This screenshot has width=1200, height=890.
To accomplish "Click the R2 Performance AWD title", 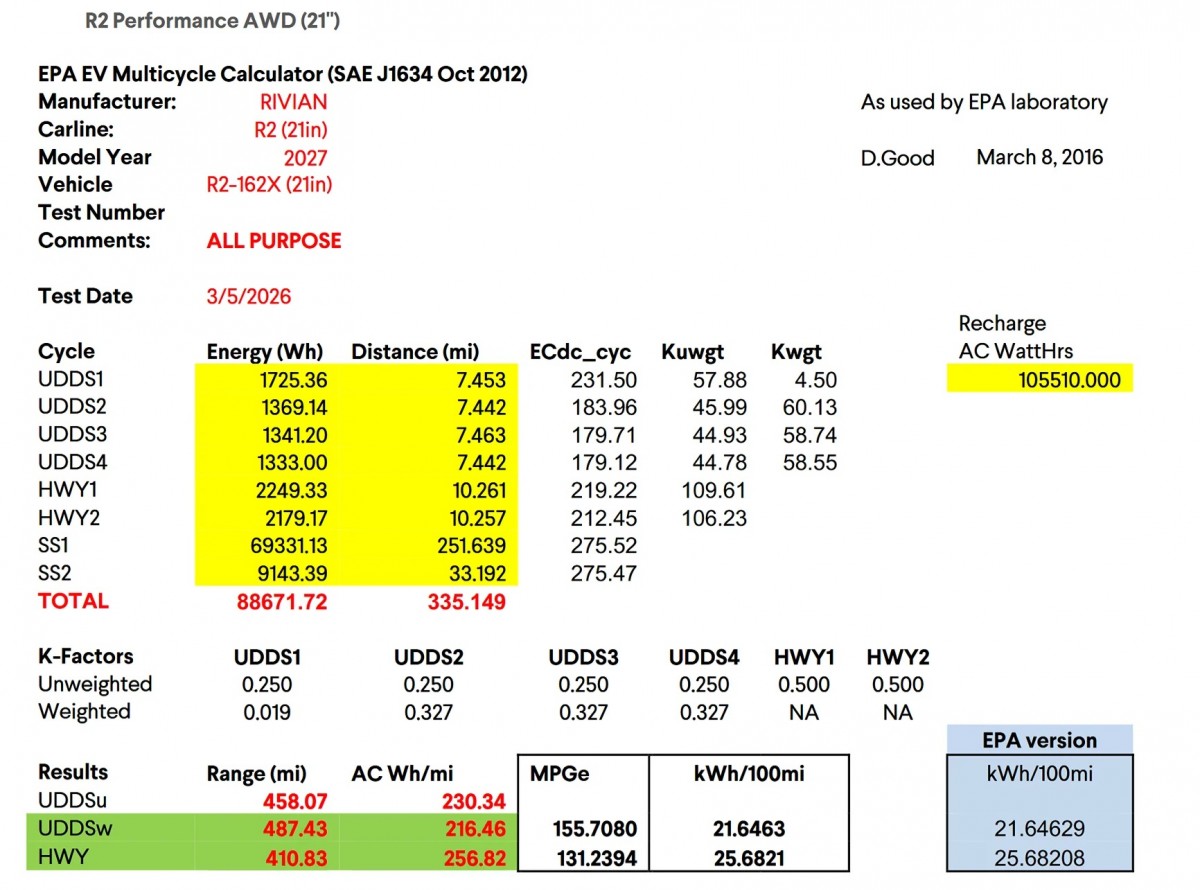I will [x=212, y=20].
